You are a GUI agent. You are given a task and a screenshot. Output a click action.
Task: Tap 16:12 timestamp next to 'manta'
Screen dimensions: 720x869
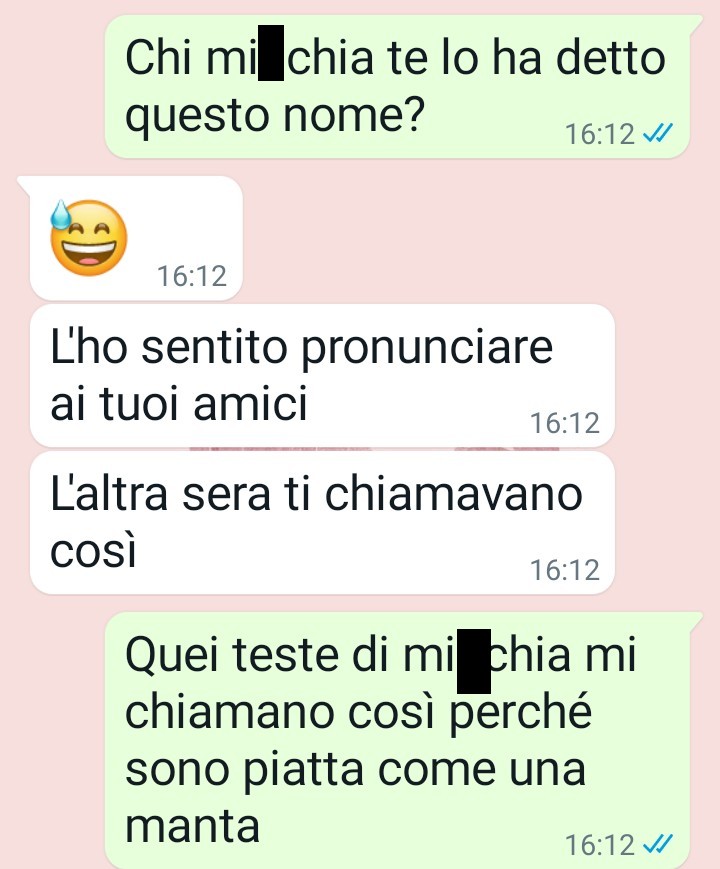point(599,845)
